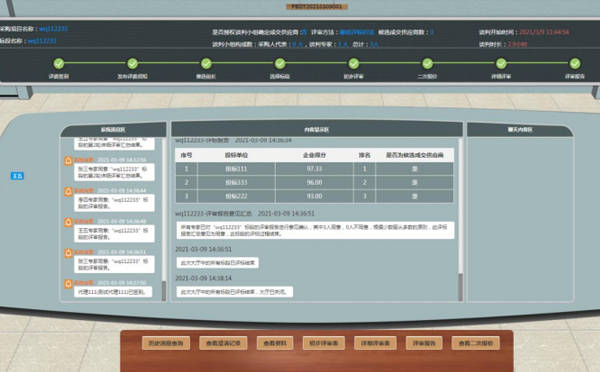
Task: Click the first wooden button 历史消息查询
Action: point(166,343)
